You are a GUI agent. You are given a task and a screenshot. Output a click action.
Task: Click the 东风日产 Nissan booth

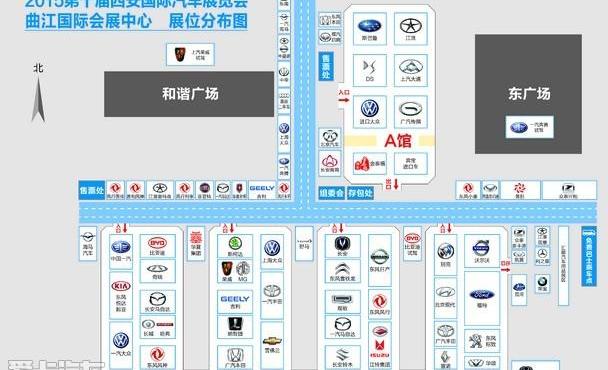[x=380, y=259]
